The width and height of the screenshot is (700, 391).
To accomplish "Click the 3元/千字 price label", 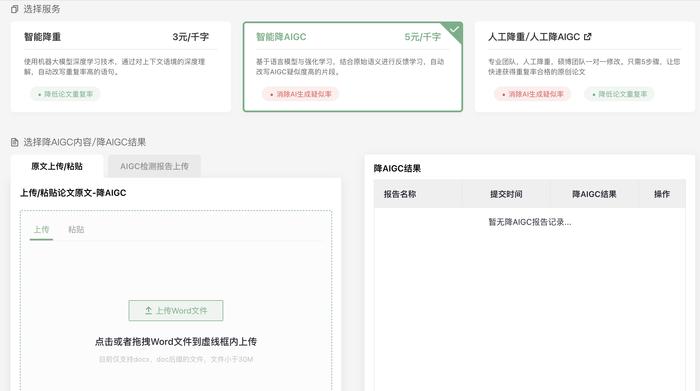I will point(191,37).
